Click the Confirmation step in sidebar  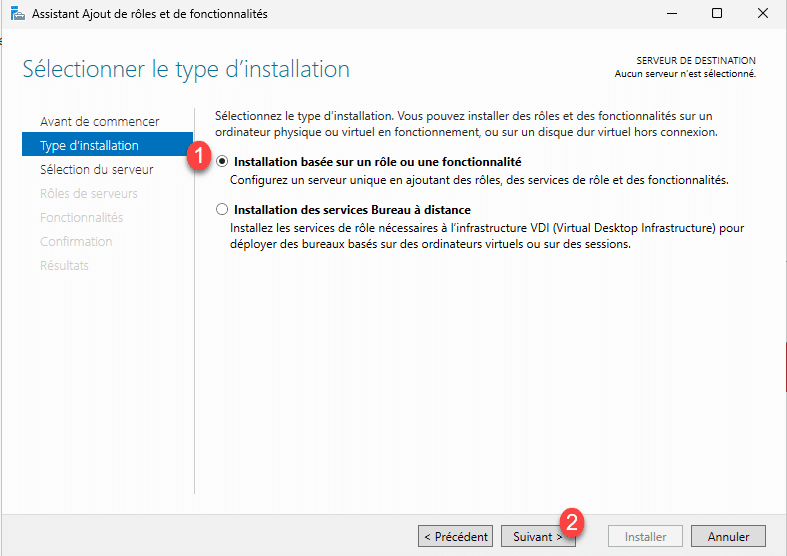[x=76, y=241]
